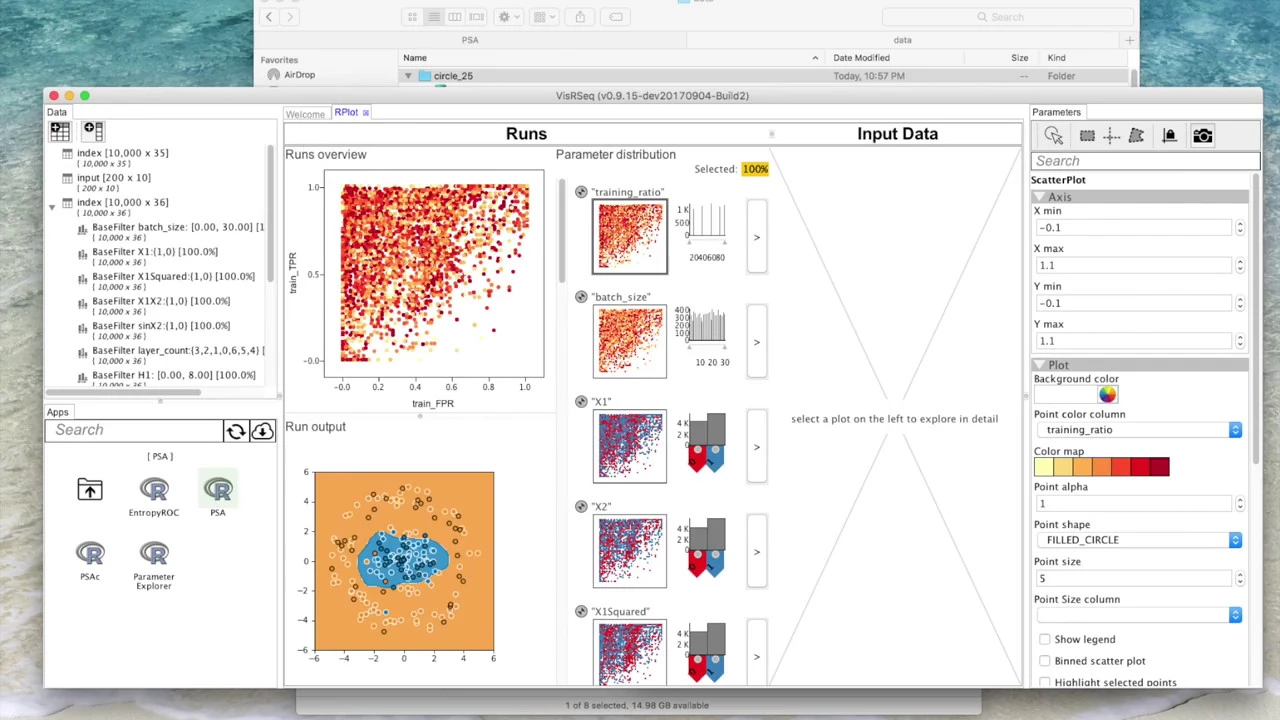Enable Show legend checkbox

(1045, 639)
